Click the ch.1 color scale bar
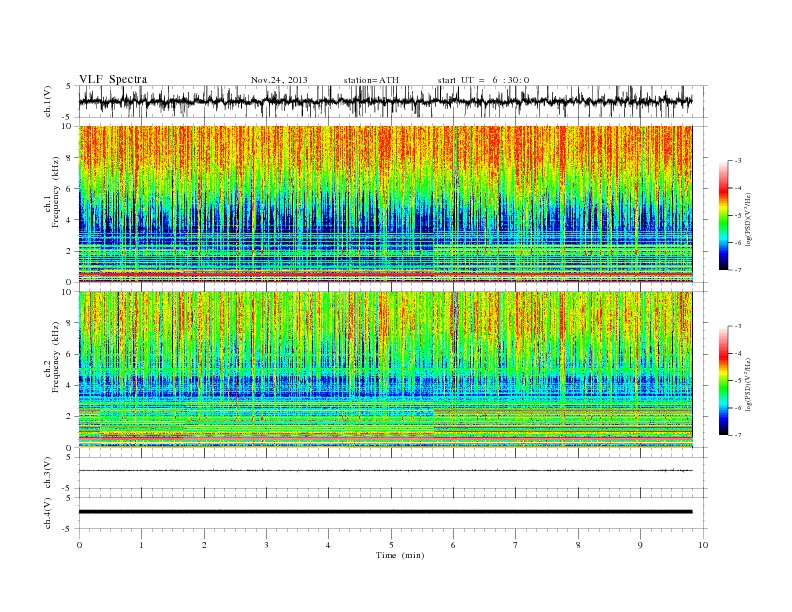Viewport: 792px width, 612px height. click(x=724, y=215)
